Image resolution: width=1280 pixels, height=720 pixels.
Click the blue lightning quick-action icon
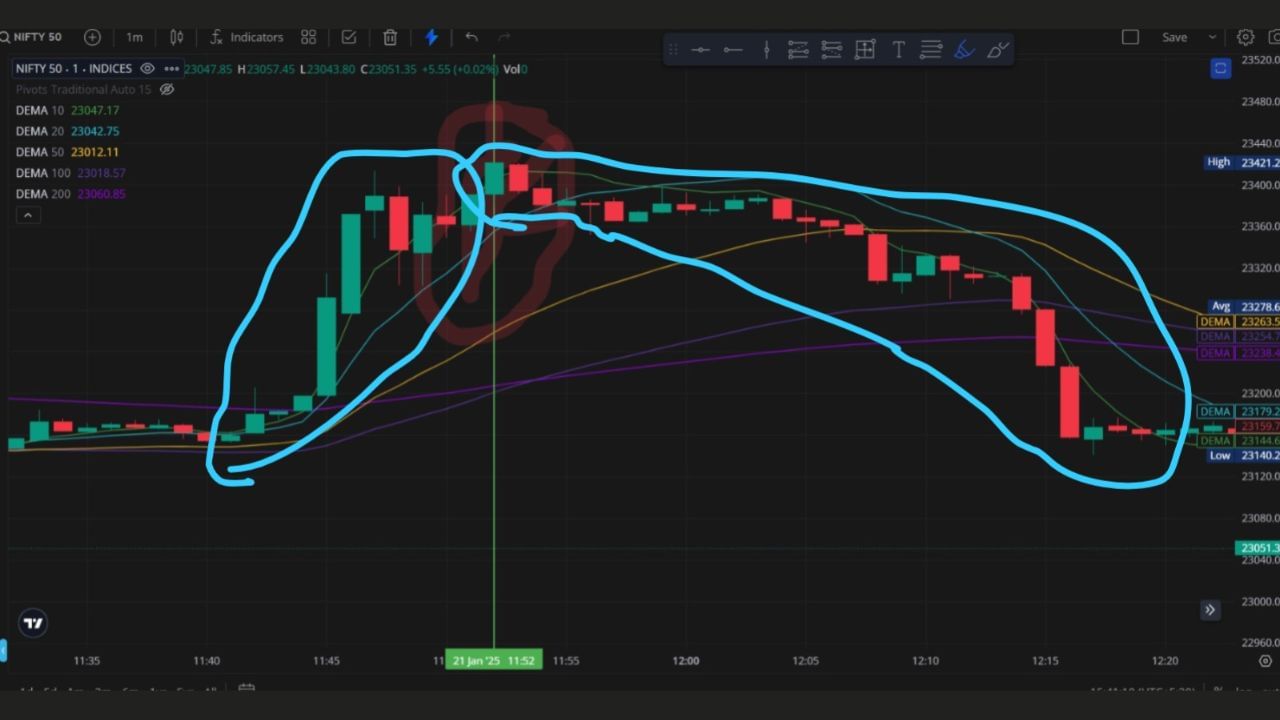click(x=431, y=37)
